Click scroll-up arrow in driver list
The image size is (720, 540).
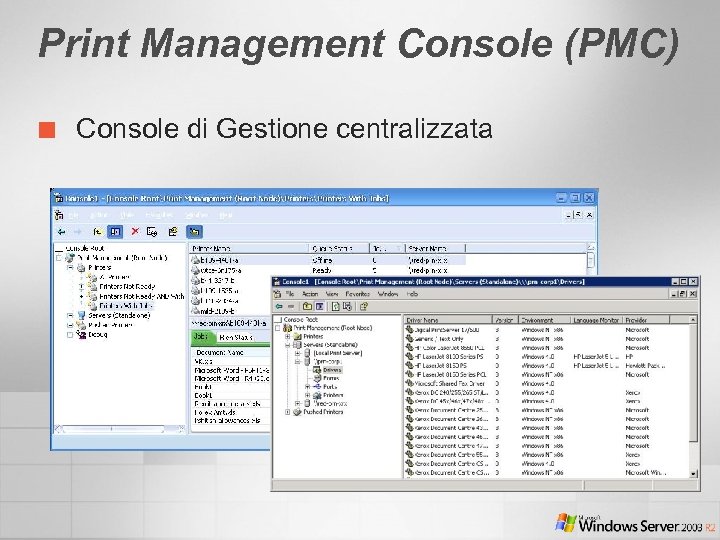(693, 320)
